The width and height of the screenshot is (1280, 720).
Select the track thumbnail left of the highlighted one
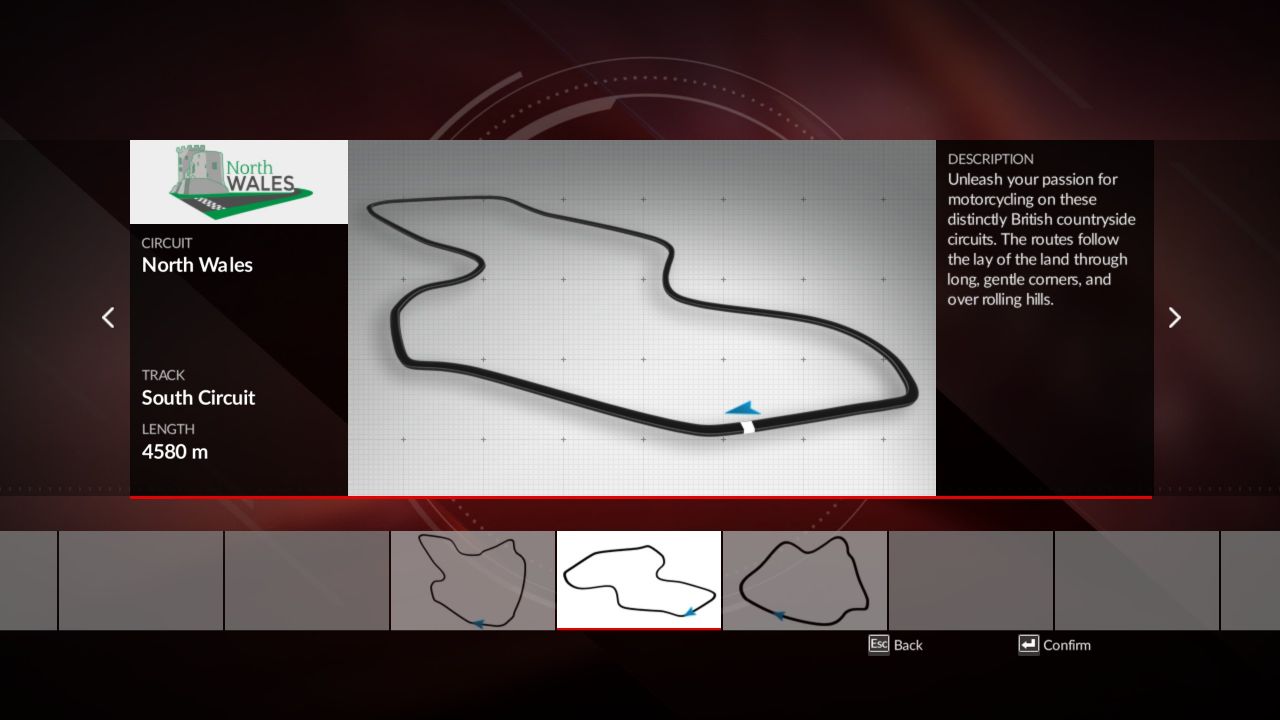pyautogui.click(x=473, y=580)
